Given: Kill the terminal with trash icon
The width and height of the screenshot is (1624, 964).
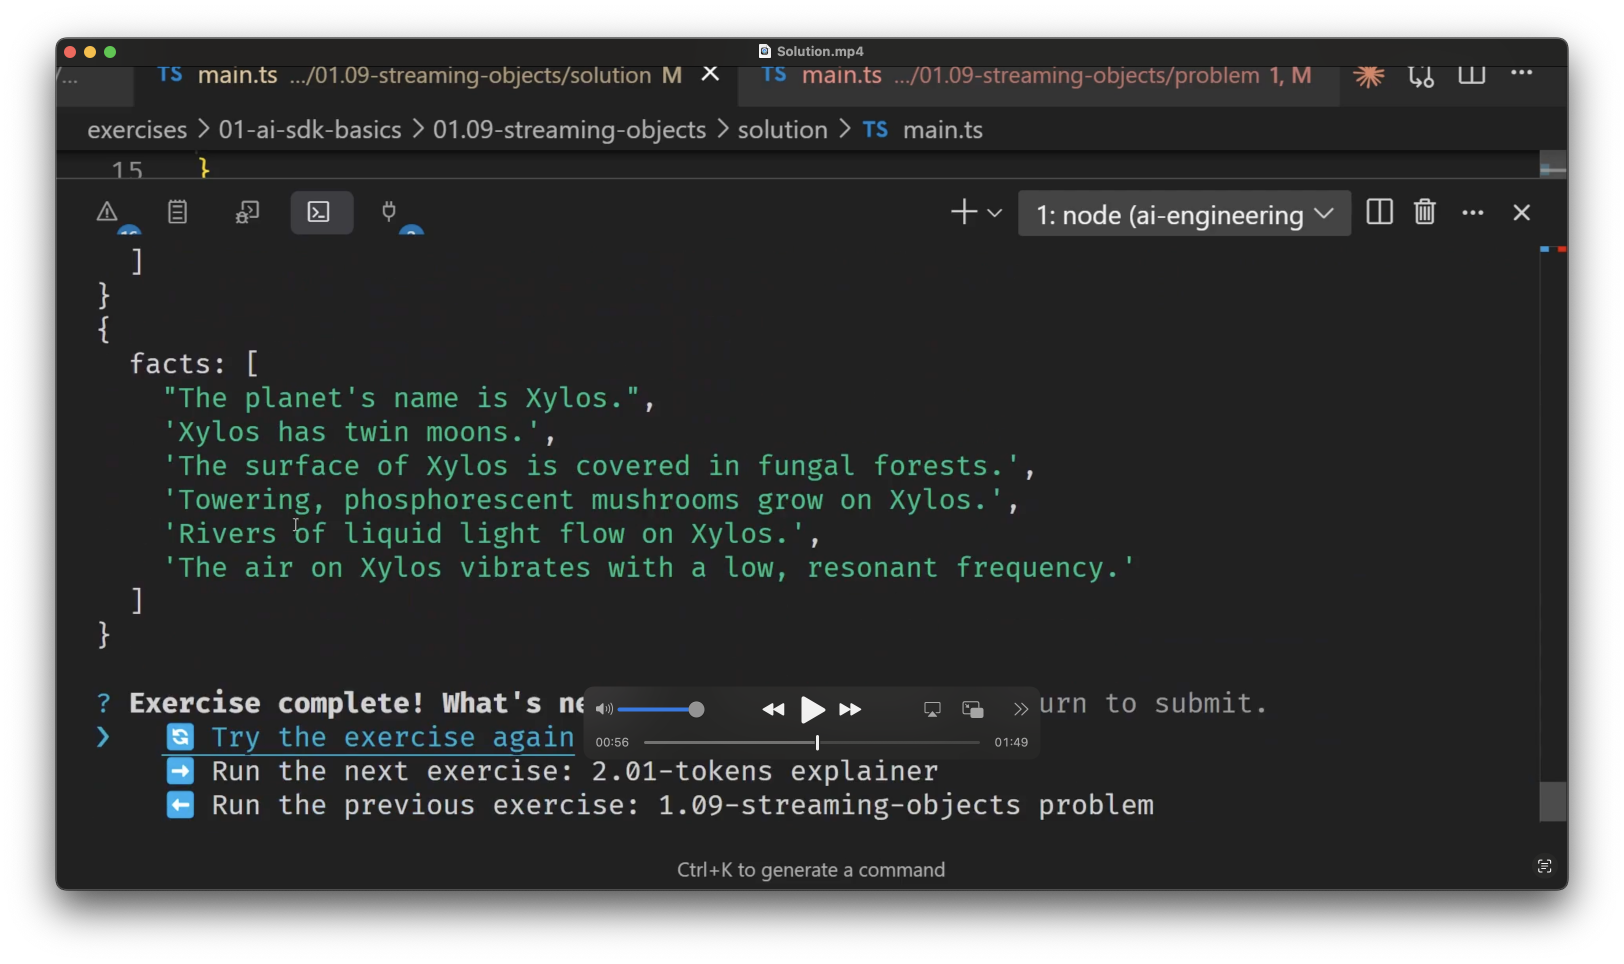Looking at the screenshot, I should tap(1425, 212).
